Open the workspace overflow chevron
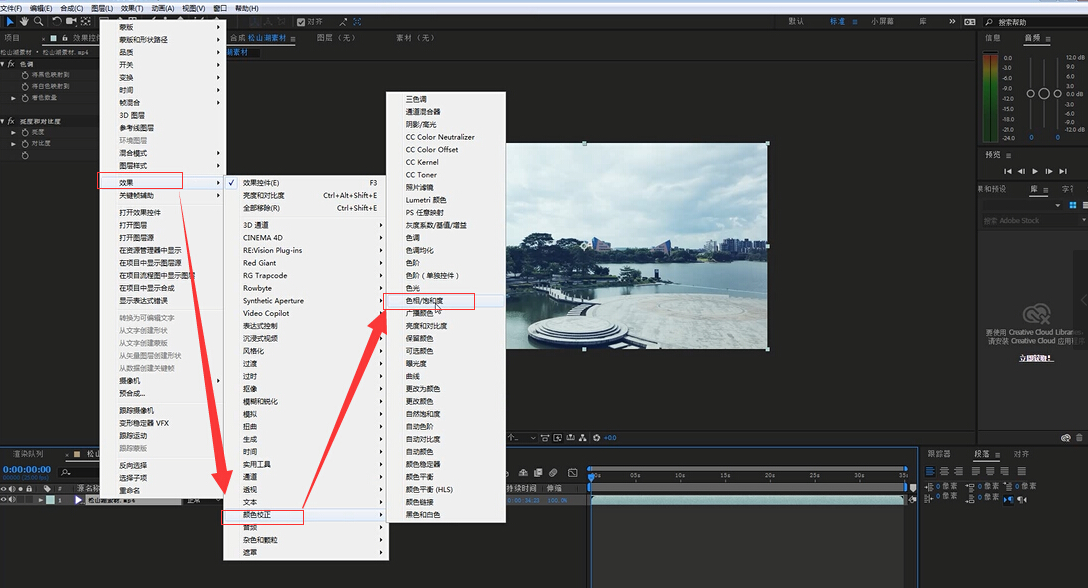The image size is (1088, 588). point(952,22)
